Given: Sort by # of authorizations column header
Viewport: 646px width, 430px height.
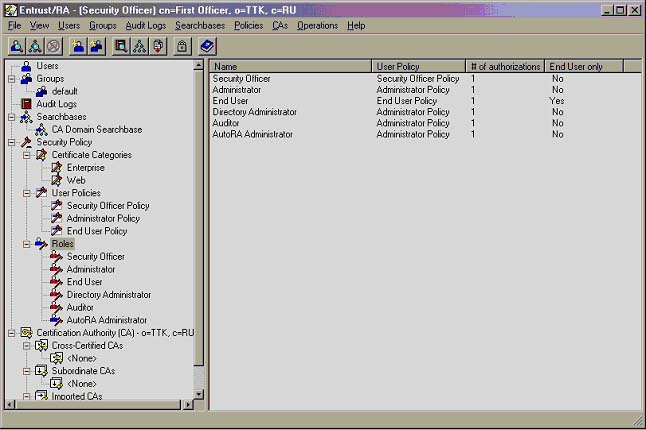Looking at the screenshot, I should (x=505, y=66).
